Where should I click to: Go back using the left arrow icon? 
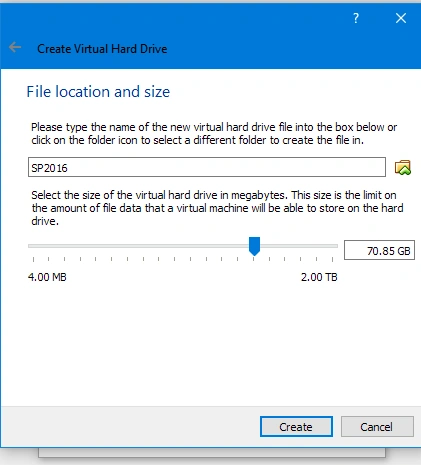pyautogui.click(x=15, y=47)
